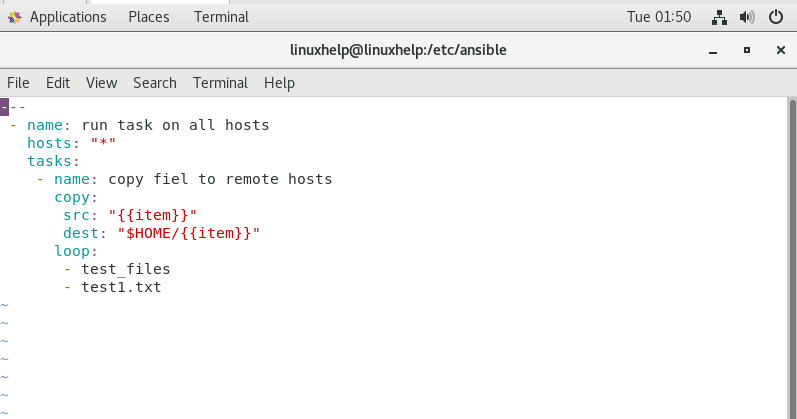Click the terminal vertical scrollbar
Viewport: 797px width, 419px height.
pyautogui.click(x=792, y=258)
